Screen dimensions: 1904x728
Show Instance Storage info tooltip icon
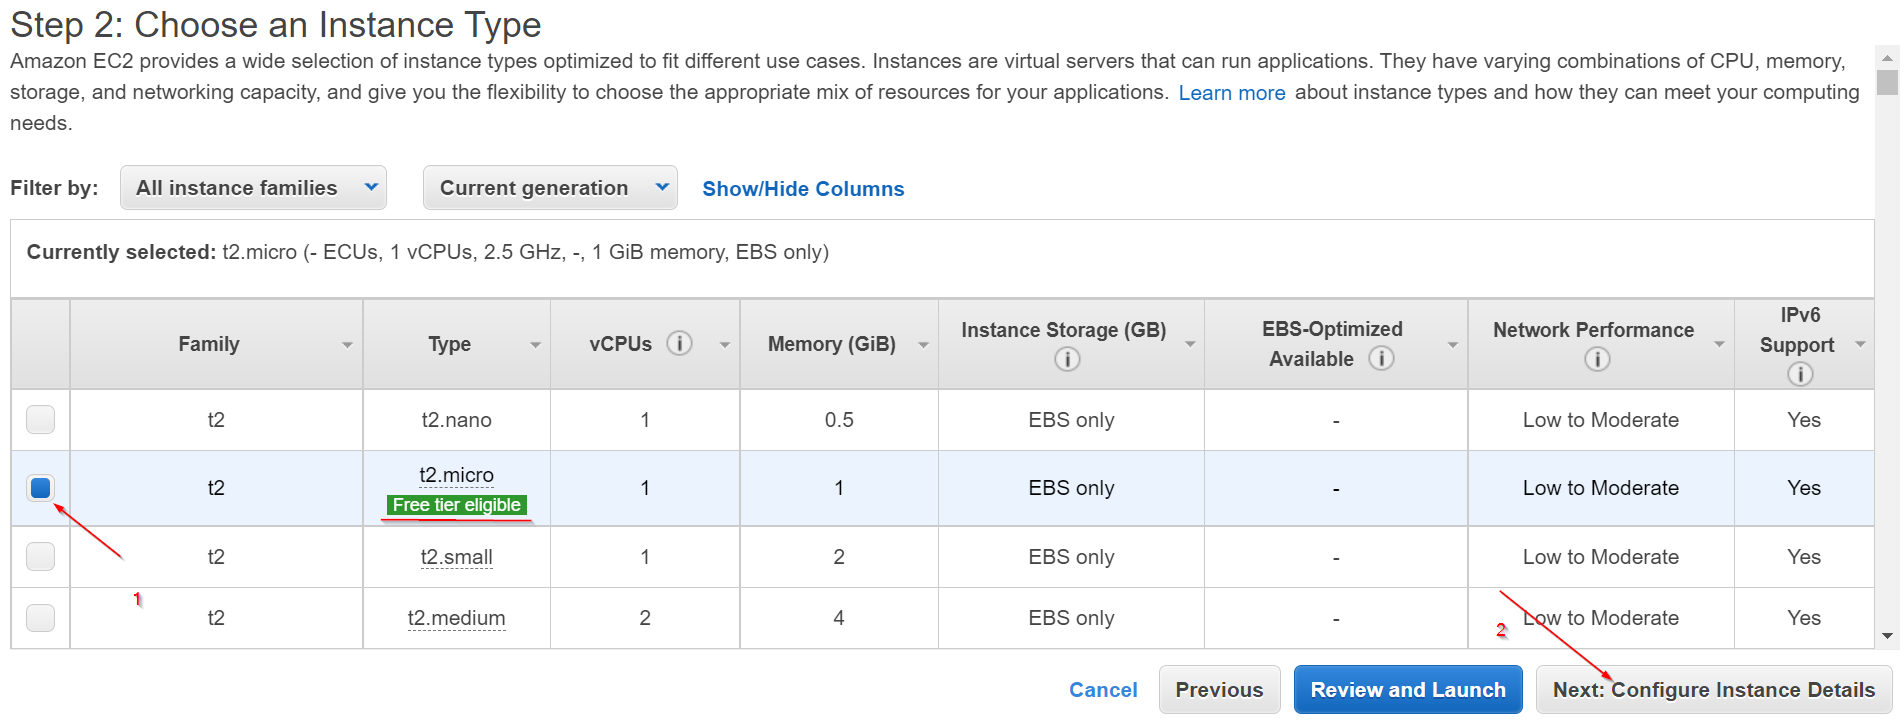1067,359
